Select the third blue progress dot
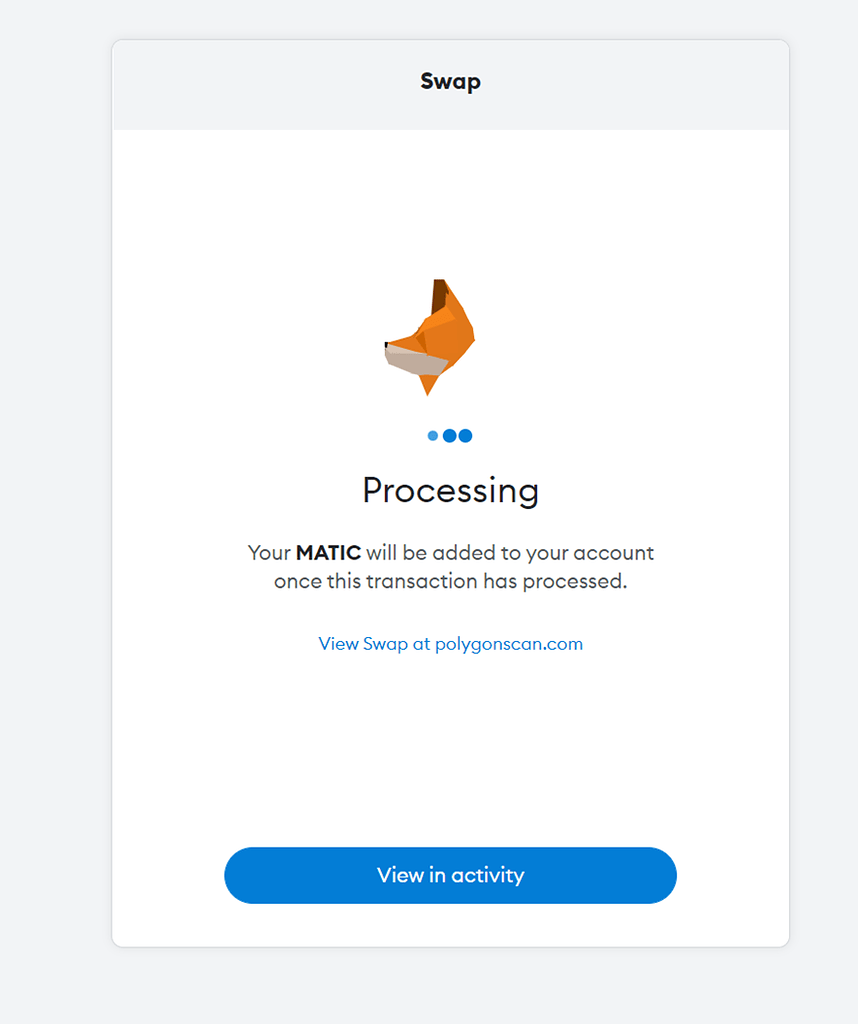858x1024 pixels. point(465,435)
